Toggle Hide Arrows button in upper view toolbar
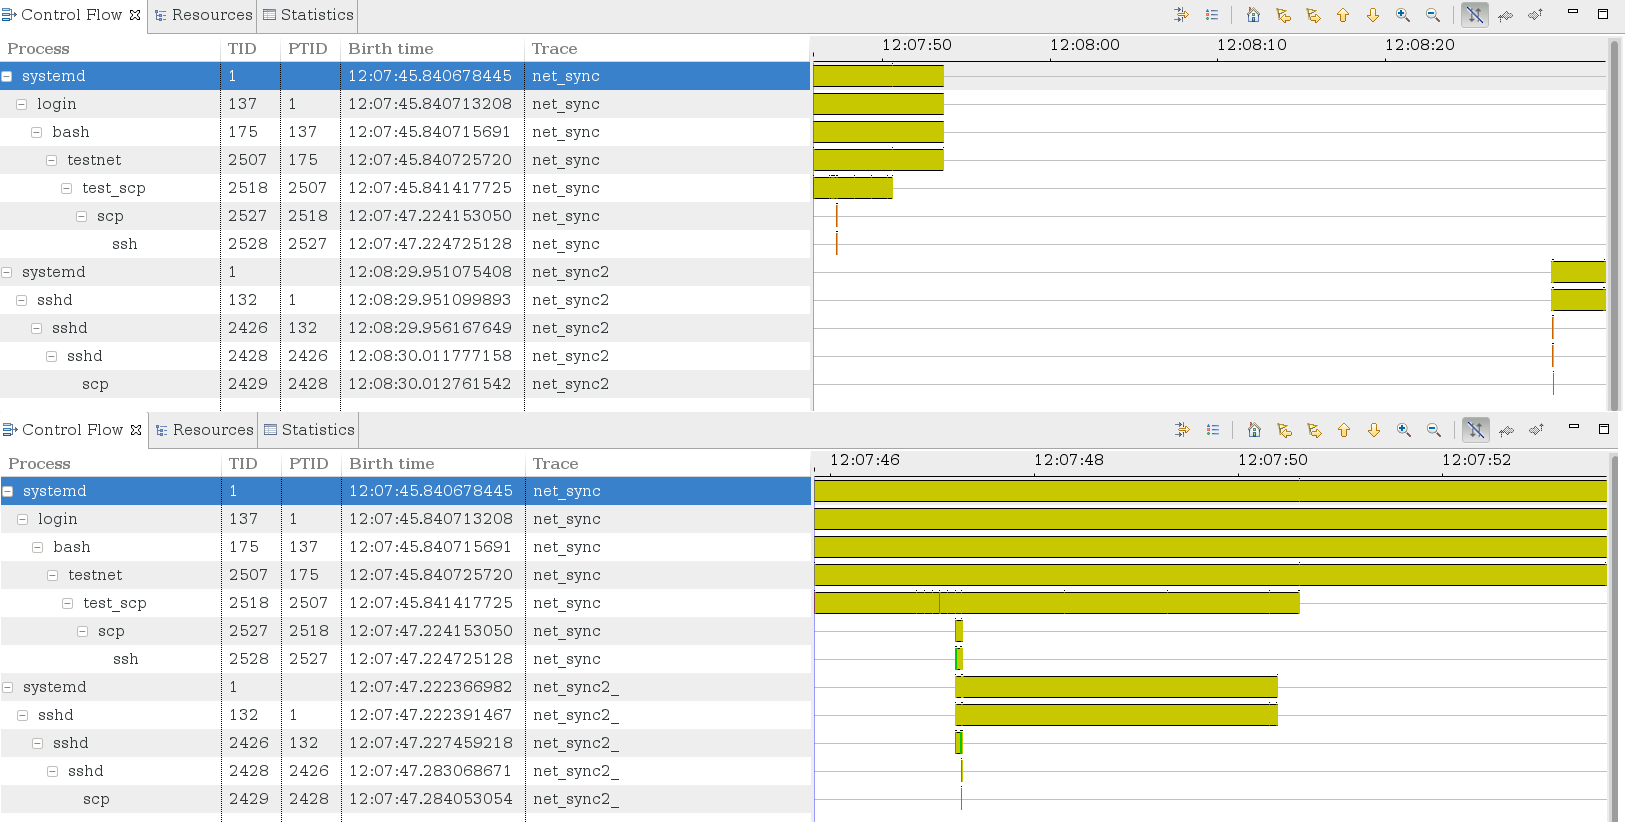This screenshot has height=822, width=1625. (x=1474, y=15)
